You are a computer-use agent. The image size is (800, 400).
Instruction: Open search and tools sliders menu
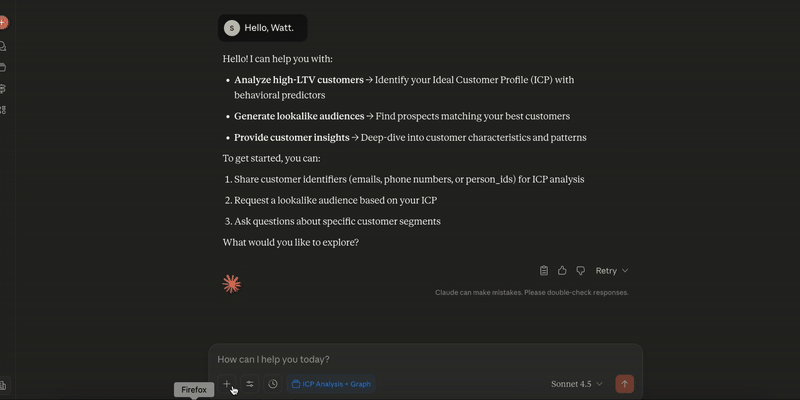pyautogui.click(x=250, y=384)
